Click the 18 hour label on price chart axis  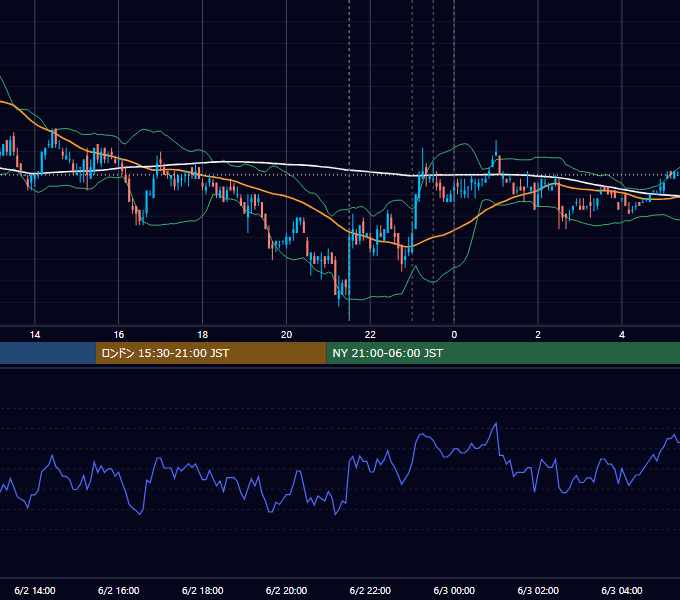click(x=203, y=335)
